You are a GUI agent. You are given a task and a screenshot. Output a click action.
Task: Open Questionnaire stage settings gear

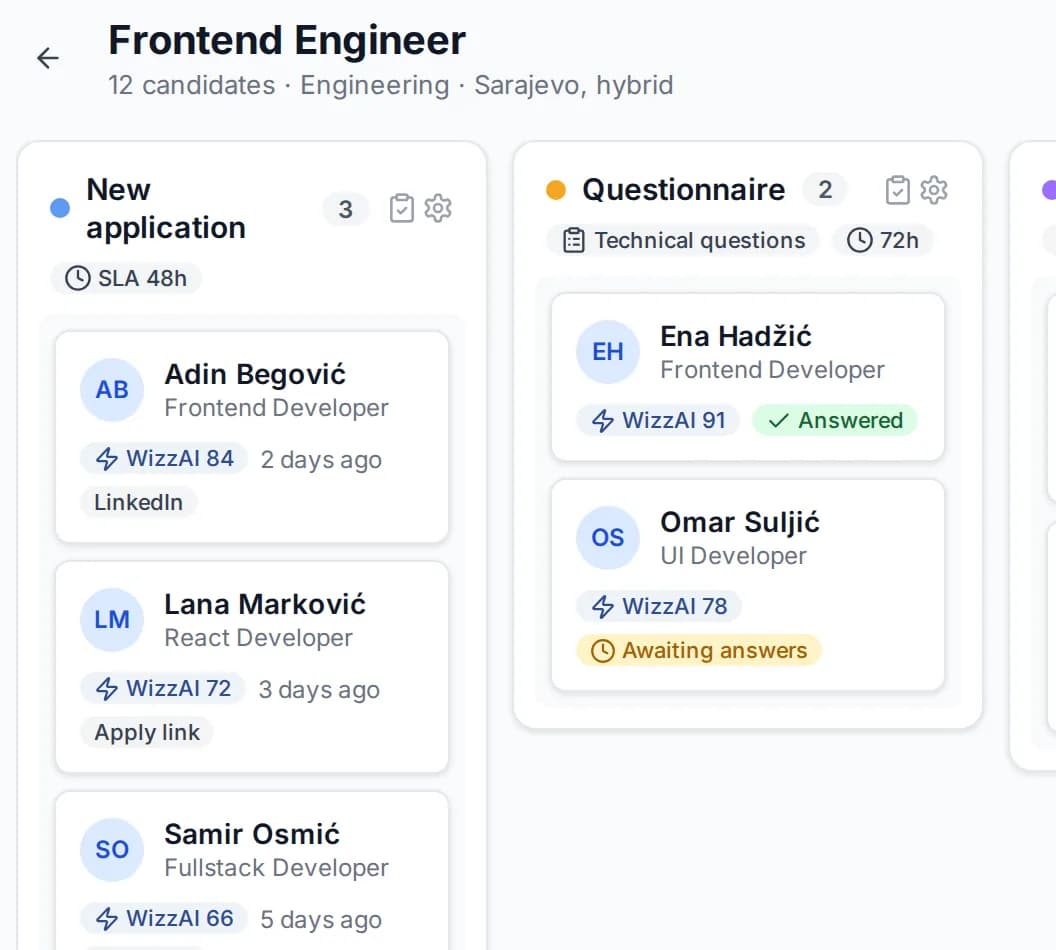click(934, 191)
